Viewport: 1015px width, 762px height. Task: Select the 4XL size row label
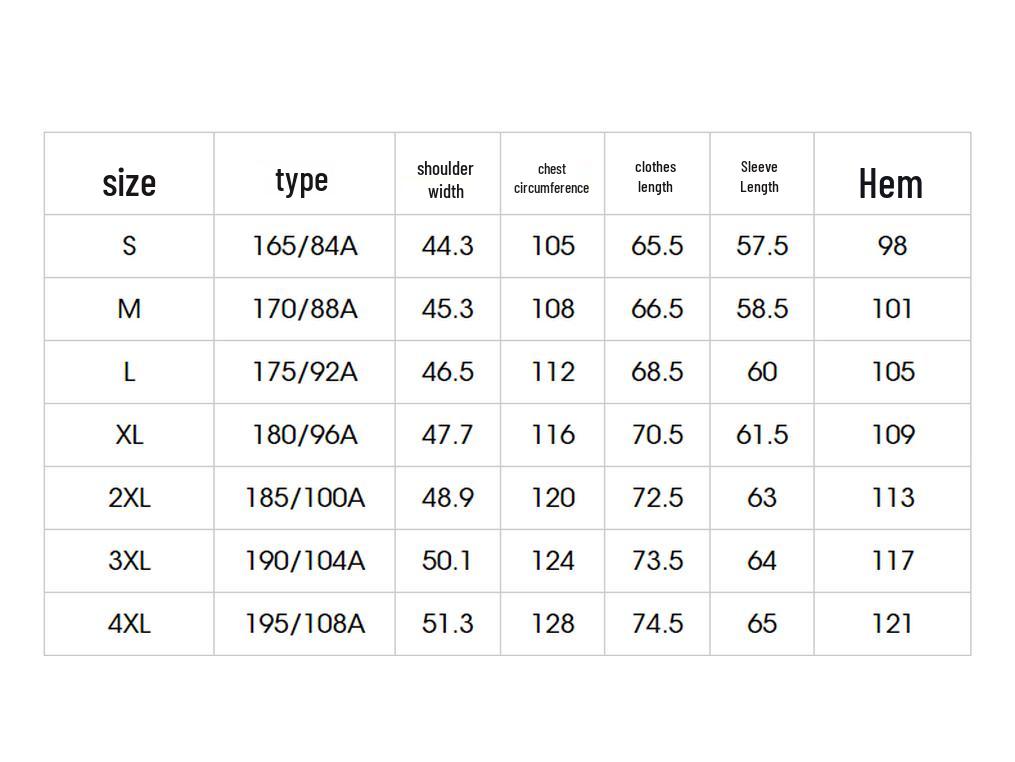pos(129,624)
